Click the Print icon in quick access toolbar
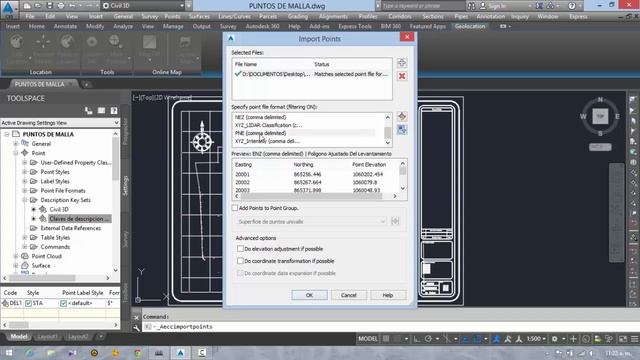Viewport: 640px width, 360px height. (x=61, y=6)
